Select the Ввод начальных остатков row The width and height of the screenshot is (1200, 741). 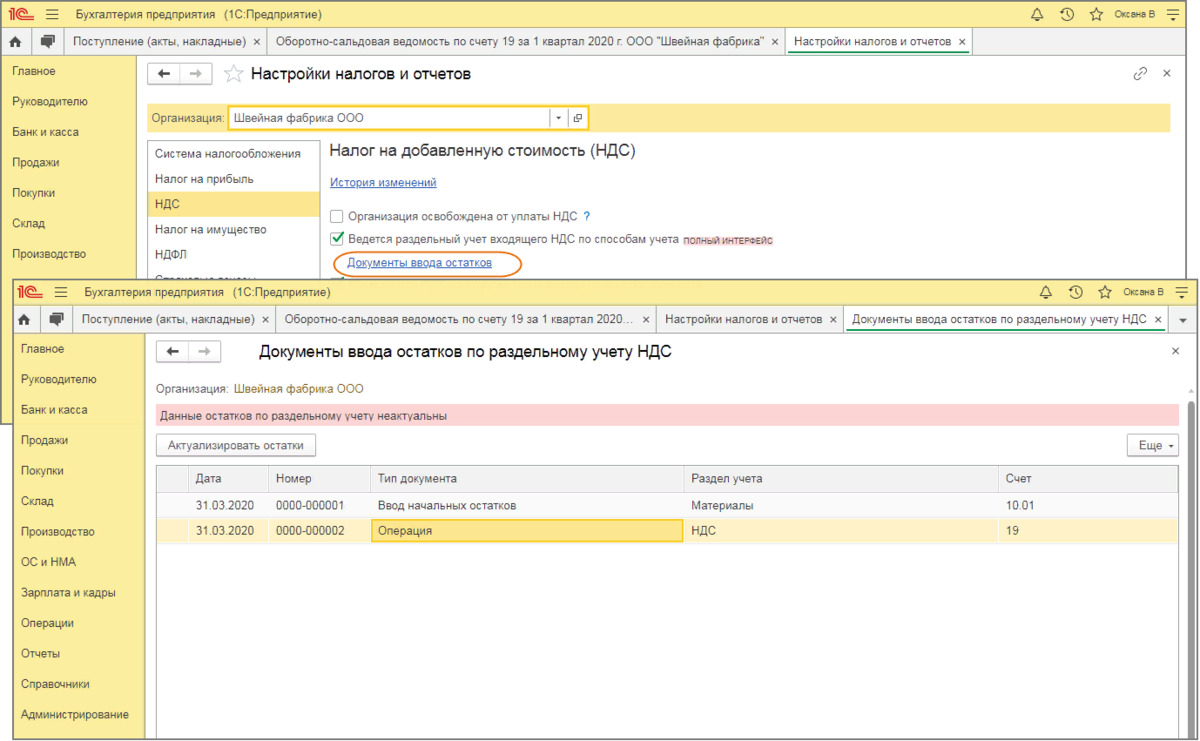[445, 506]
